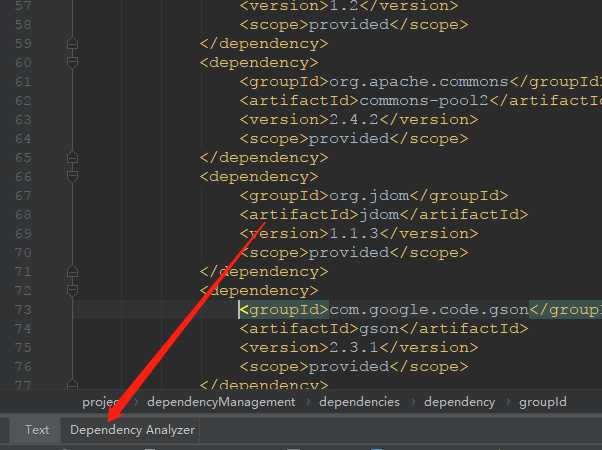Select the dependency breadcrumb
The height and width of the screenshot is (450, 602).
(x=459, y=402)
